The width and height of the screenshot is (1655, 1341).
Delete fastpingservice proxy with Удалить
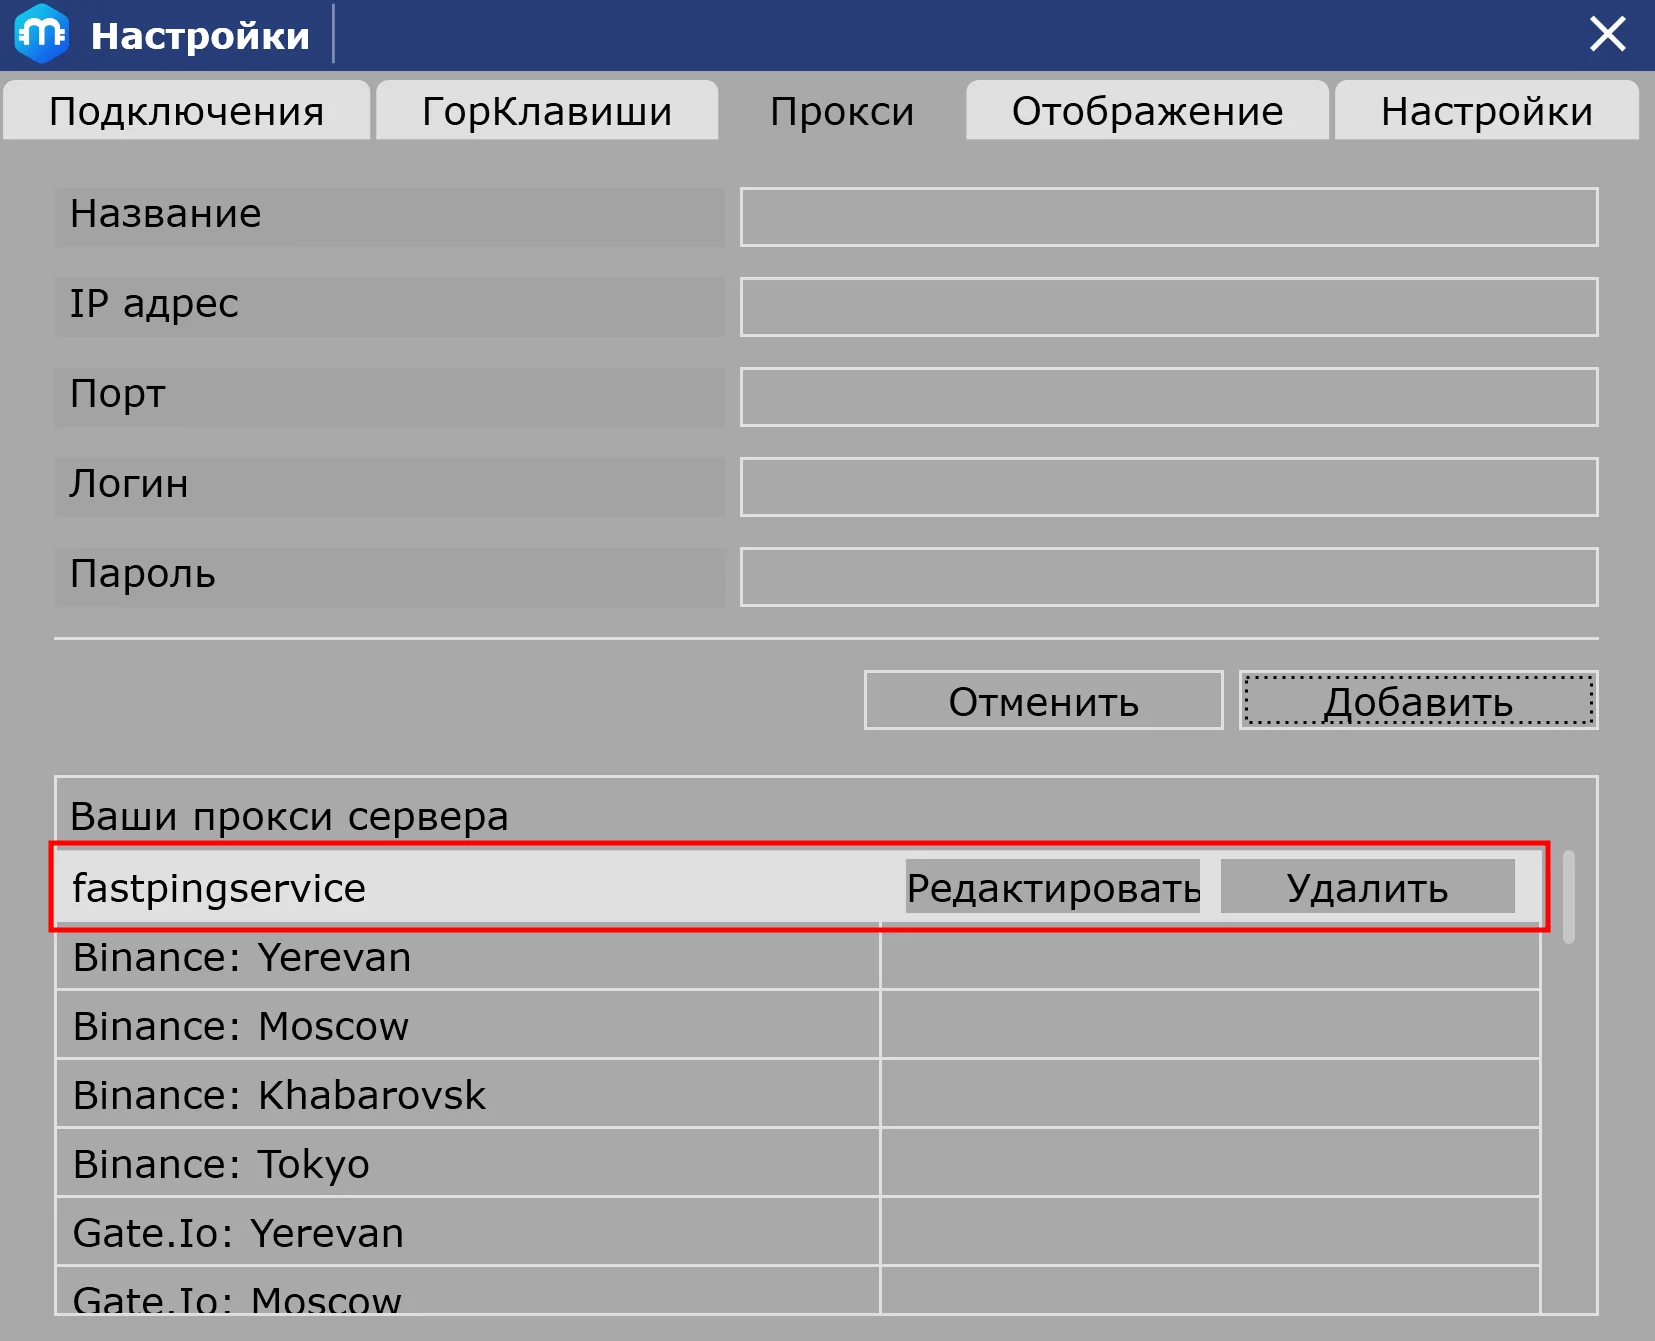(x=1366, y=887)
